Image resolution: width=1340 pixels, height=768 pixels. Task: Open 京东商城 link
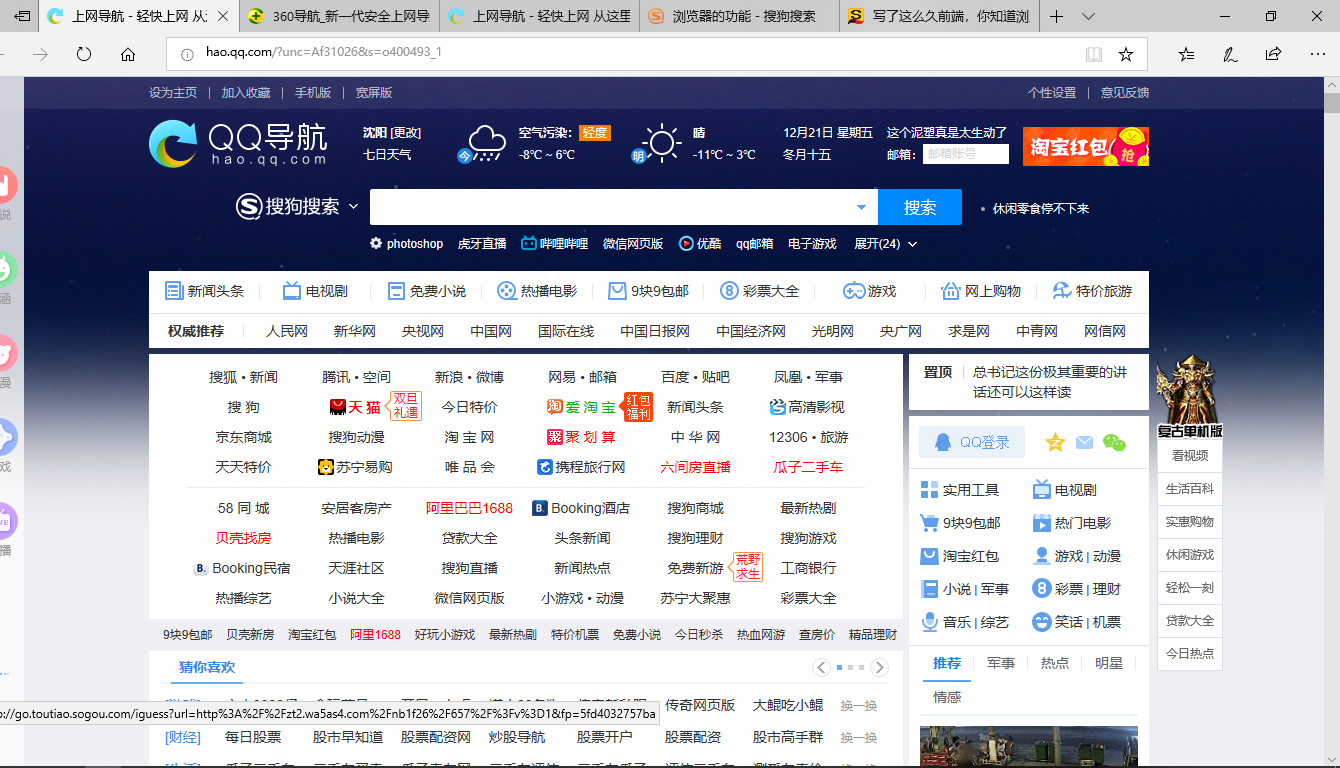(x=243, y=437)
